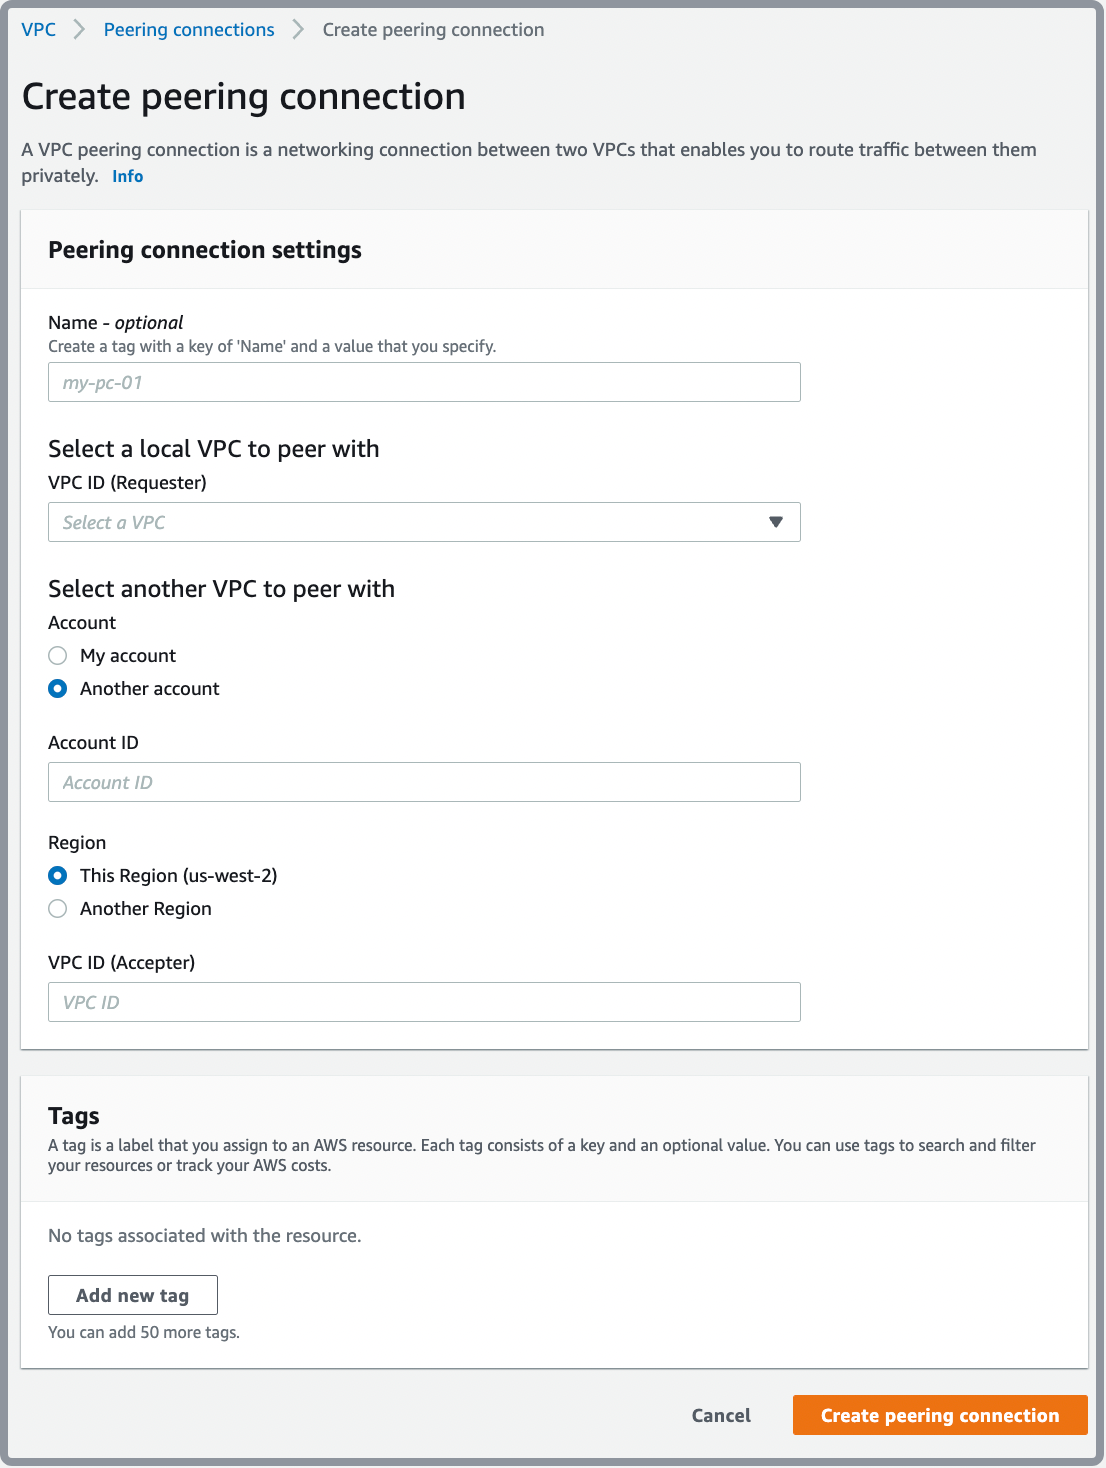Choose This Region (us-west-2) option
Screen dimensions: 1106x1468
click(58, 875)
